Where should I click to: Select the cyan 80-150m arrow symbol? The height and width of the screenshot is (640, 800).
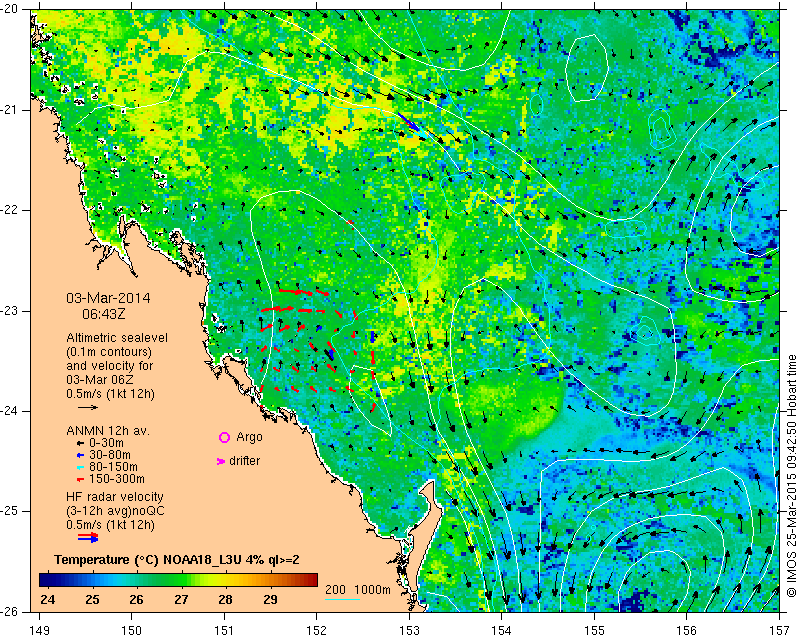tap(80, 467)
